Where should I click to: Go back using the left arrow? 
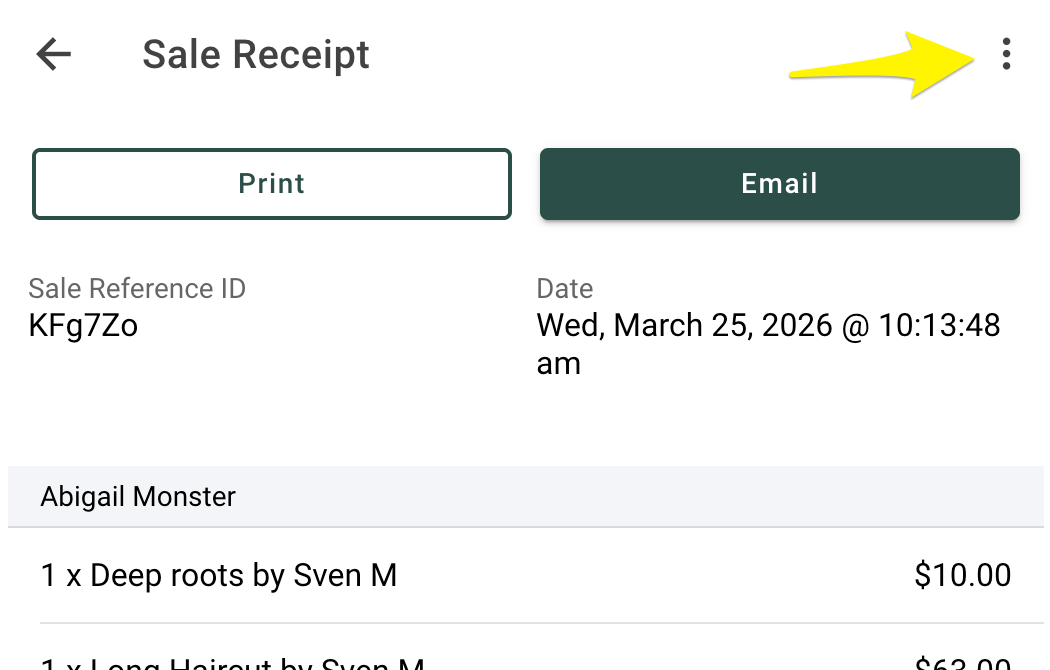[x=54, y=54]
